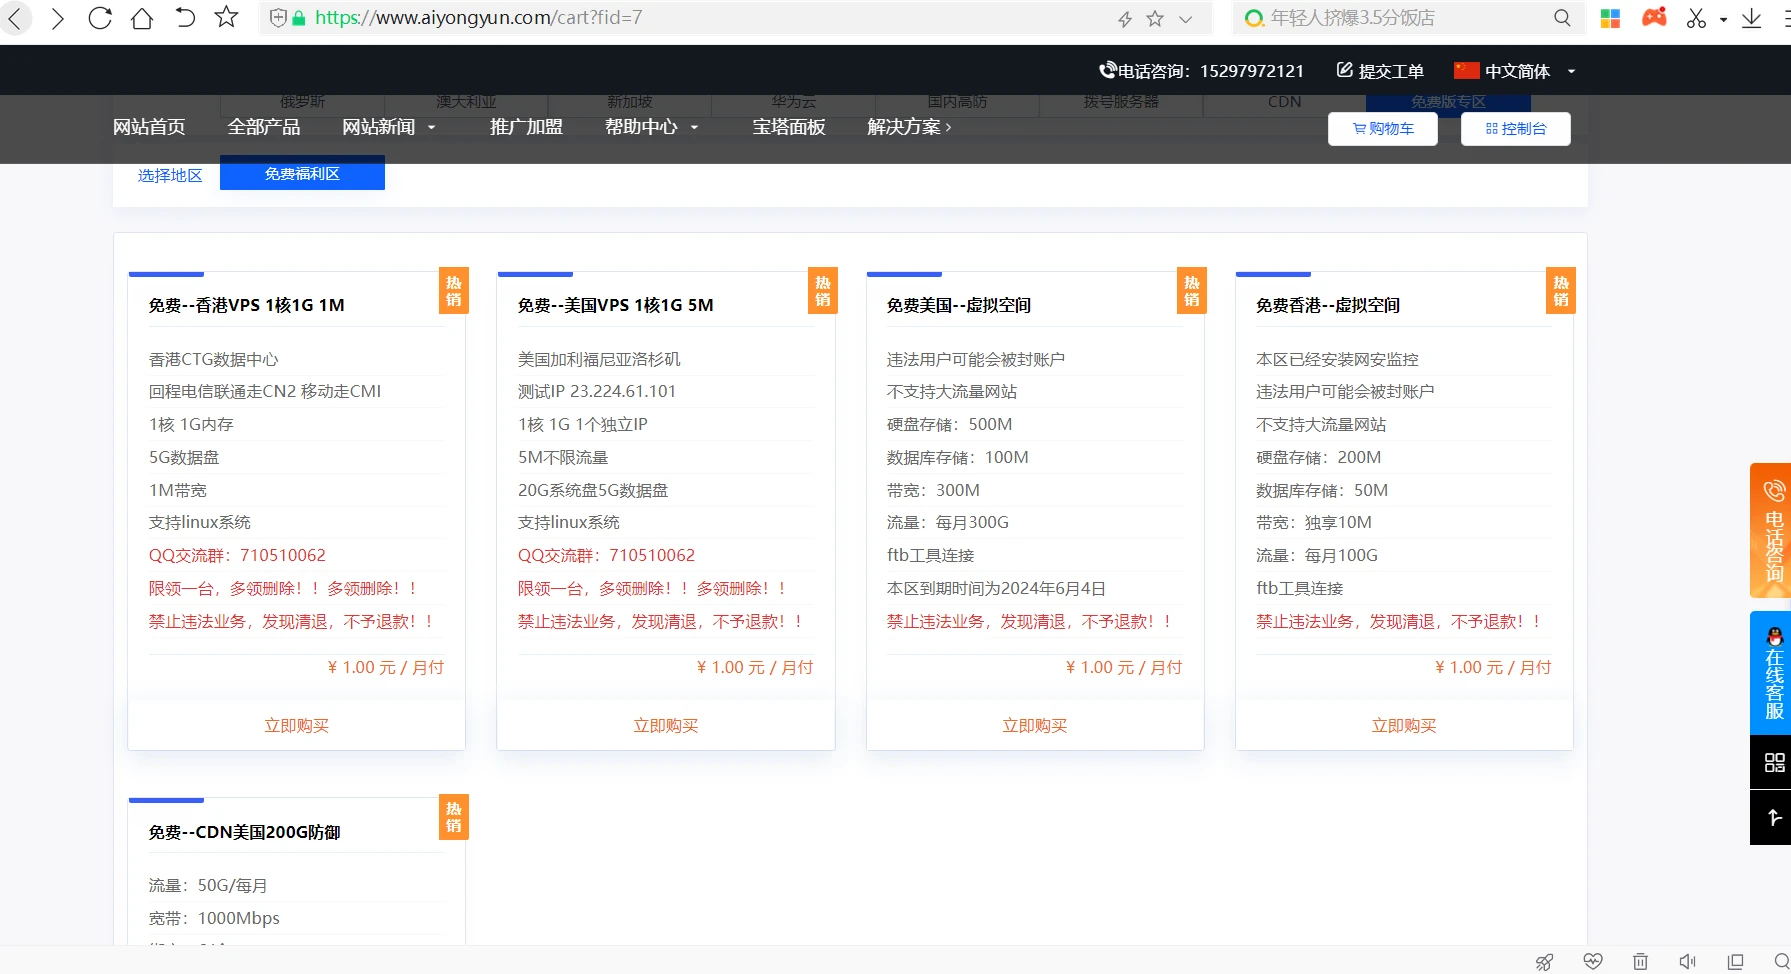The height and width of the screenshot is (974, 1791).
Task: Bookmark page with the star icon
Action: click(x=227, y=17)
